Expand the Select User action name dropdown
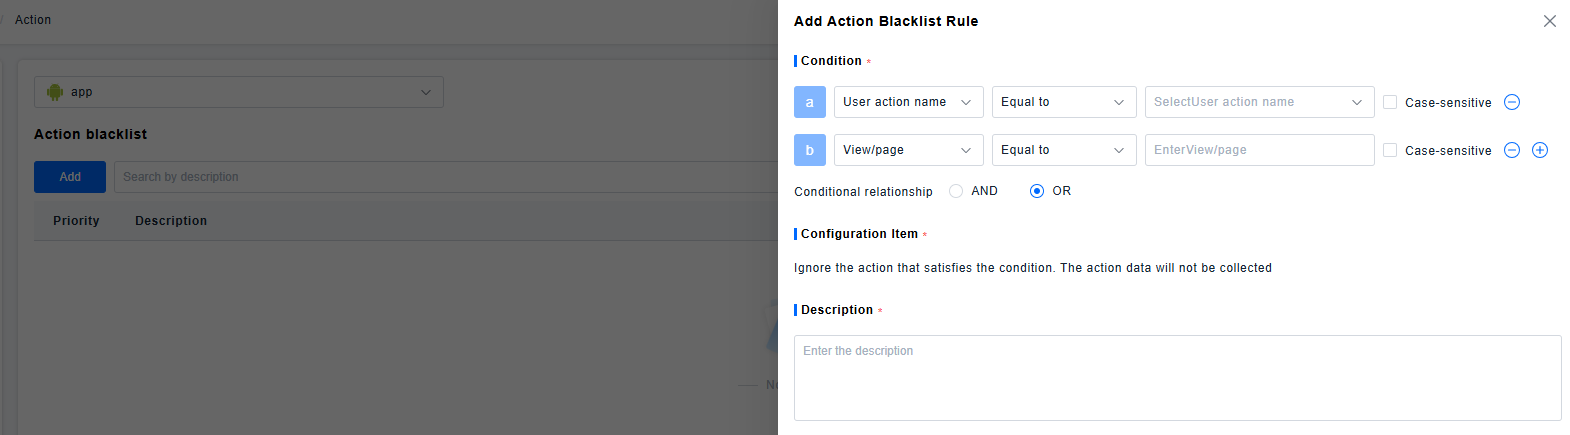 click(1258, 102)
